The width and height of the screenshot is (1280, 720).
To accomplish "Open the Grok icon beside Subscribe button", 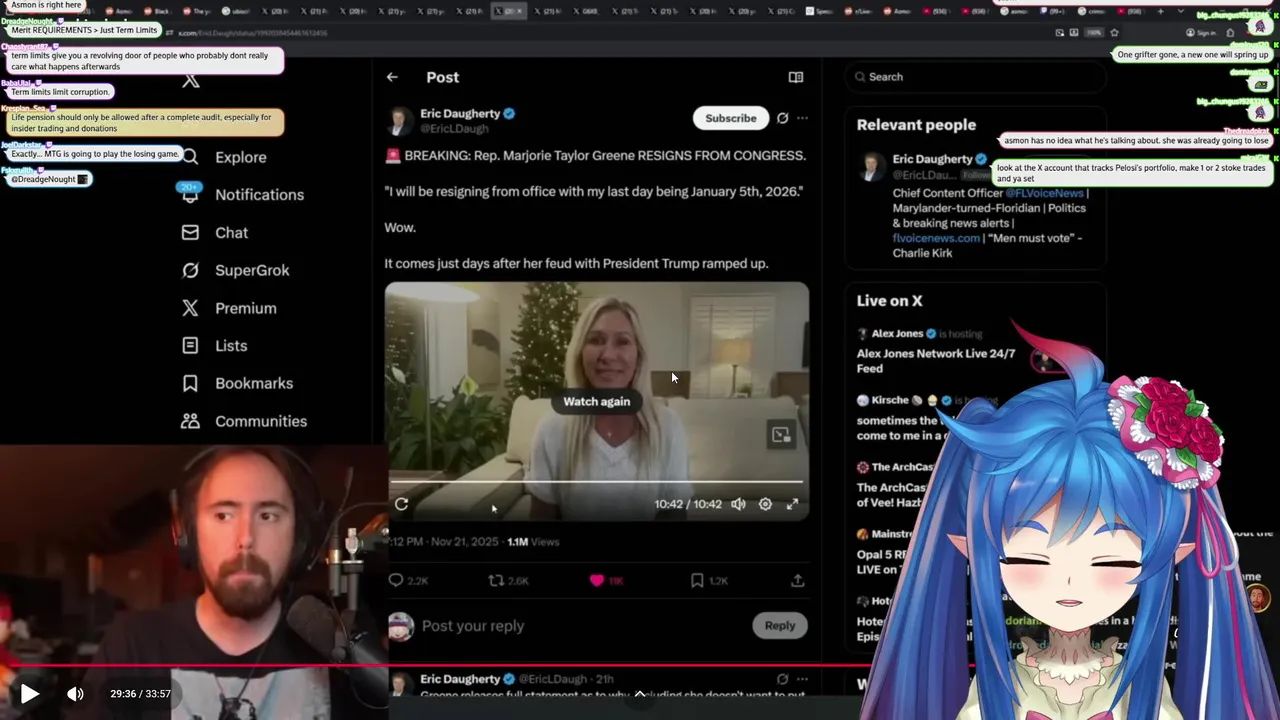I will 783,118.
